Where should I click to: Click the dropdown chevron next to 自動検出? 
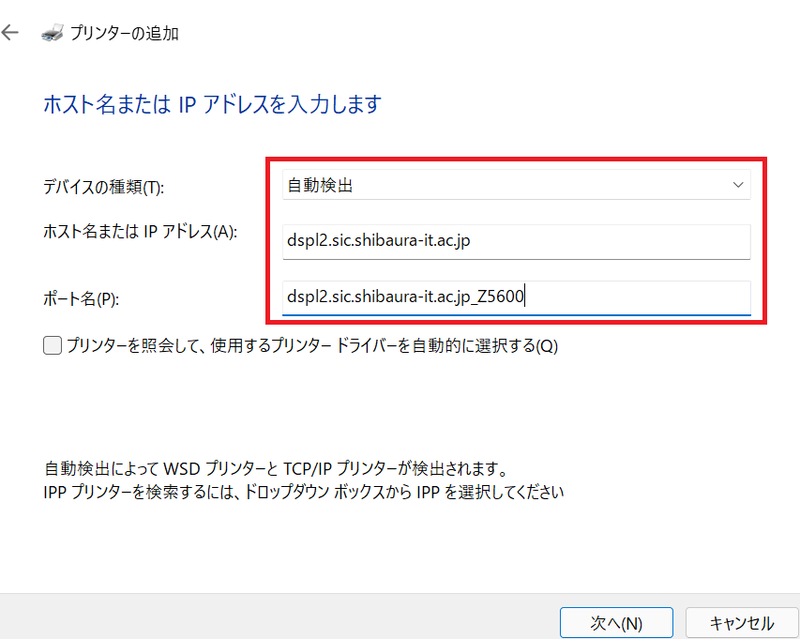738,185
